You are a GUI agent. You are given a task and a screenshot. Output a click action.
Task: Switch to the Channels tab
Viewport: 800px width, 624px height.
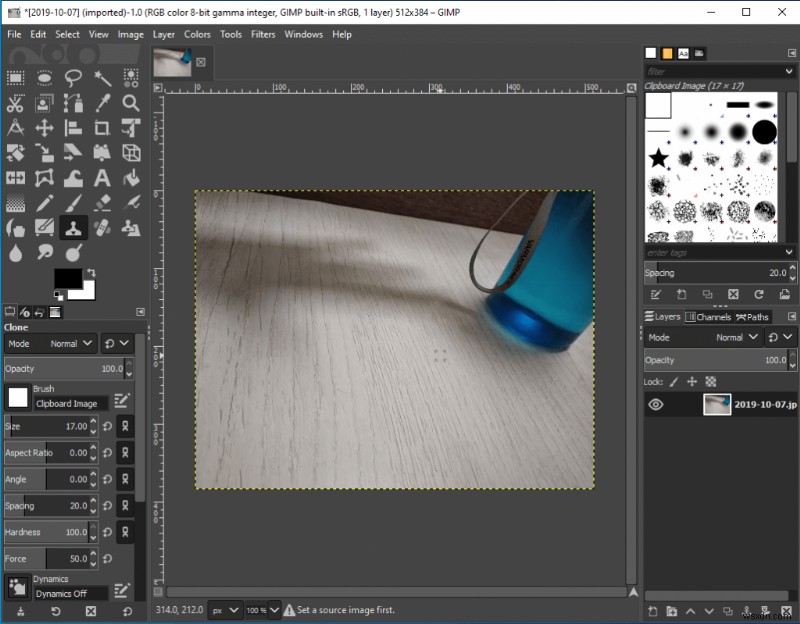pyautogui.click(x=709, y=316)
